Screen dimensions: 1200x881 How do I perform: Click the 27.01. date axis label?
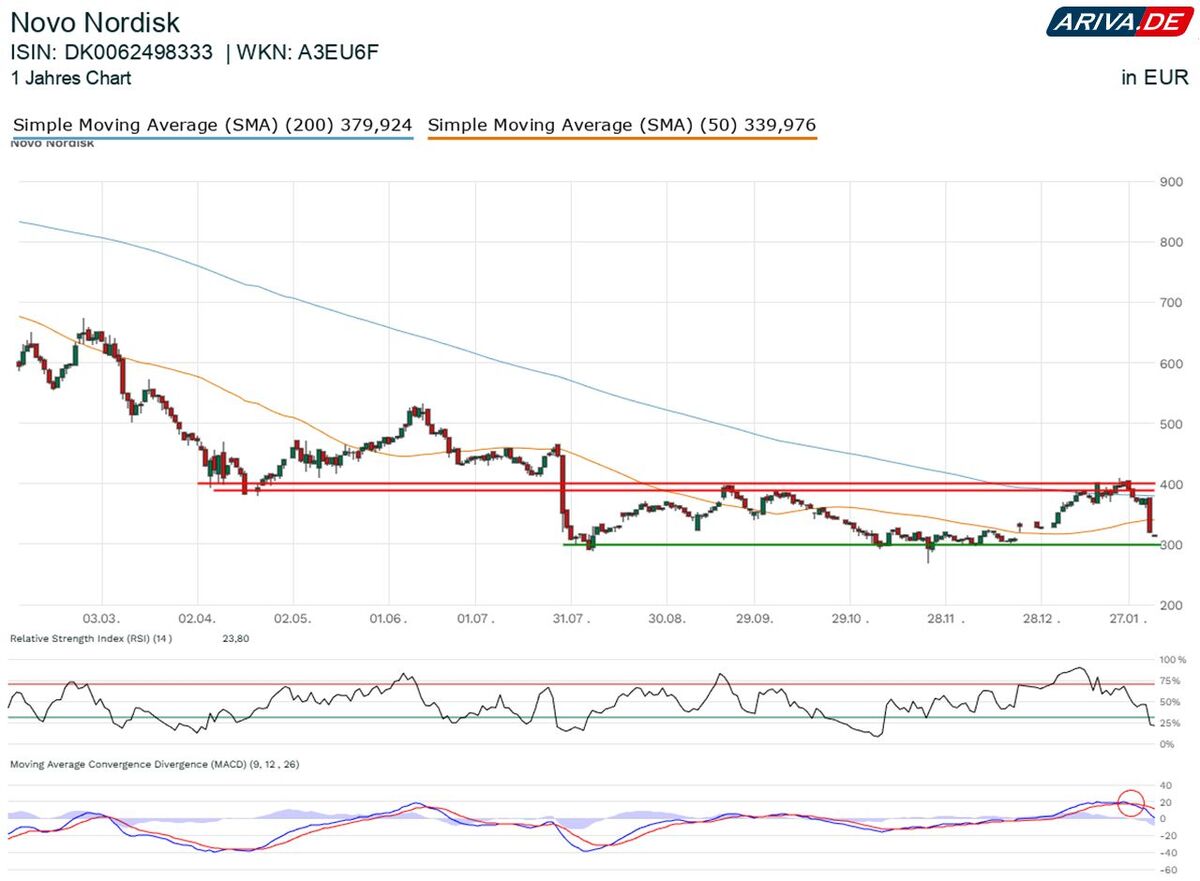(x=1129, y=620)
